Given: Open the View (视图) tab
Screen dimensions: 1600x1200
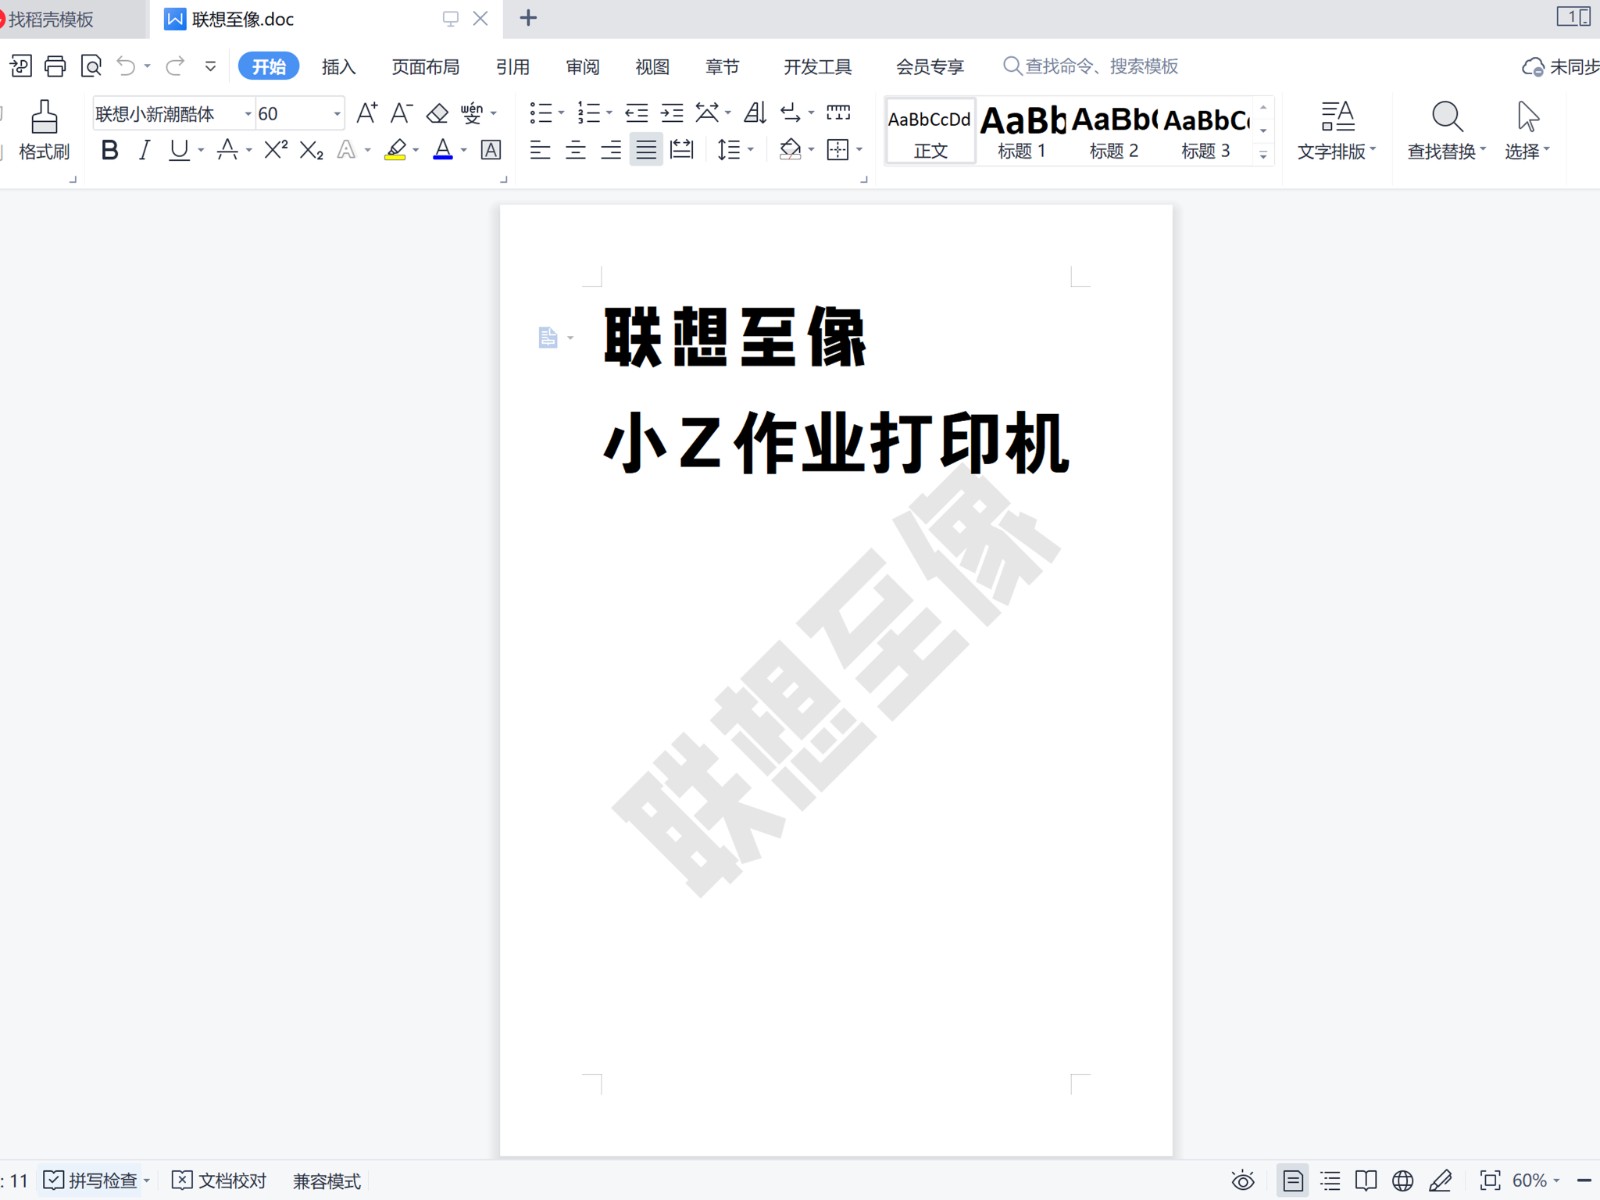Looking at the screenshot, I should tap(652, 67).
